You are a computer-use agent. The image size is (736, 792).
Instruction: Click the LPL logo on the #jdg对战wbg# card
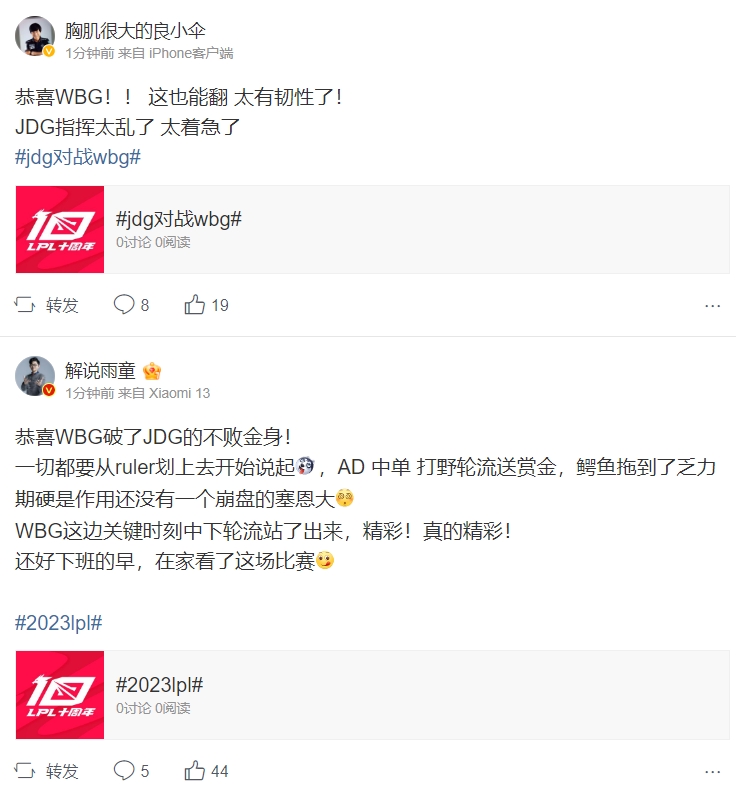click(x=60, y=229)
